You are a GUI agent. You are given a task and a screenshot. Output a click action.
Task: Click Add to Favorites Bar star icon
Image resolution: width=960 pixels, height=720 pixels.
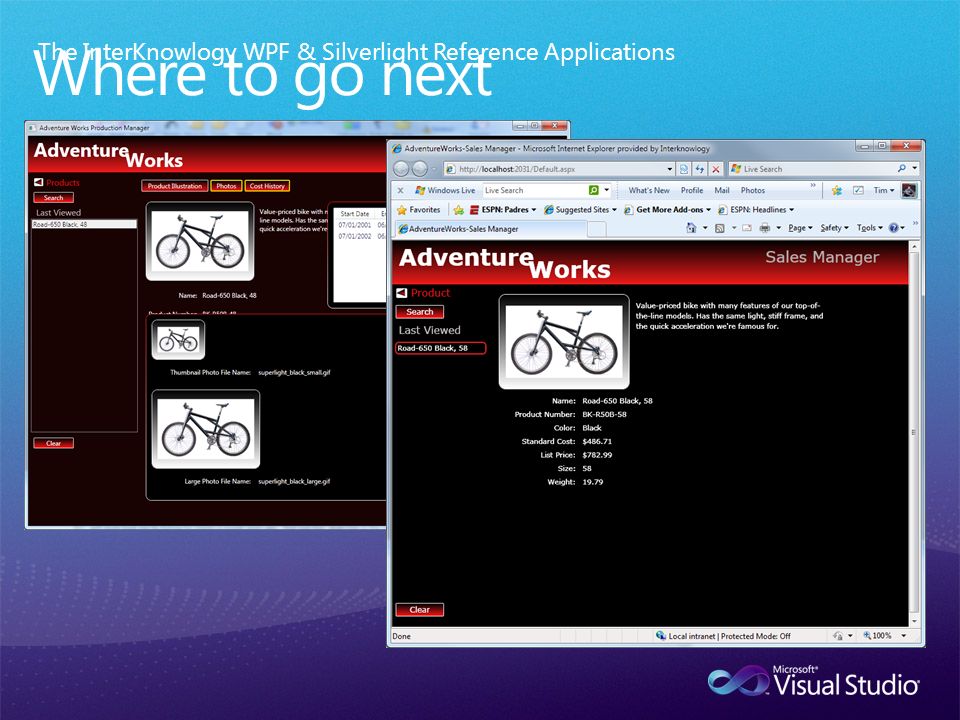[459, 210]
